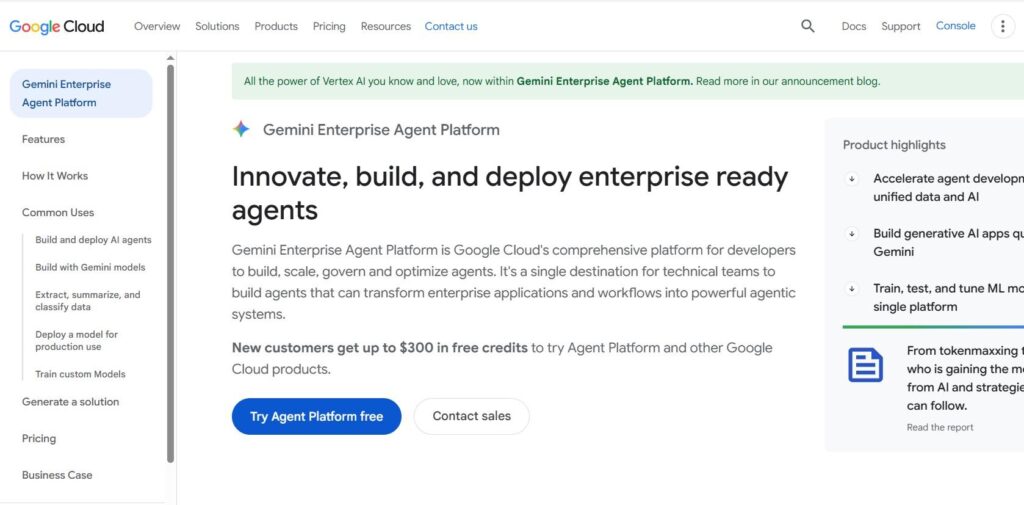Jump to Pricing in the sidebar
Screen dimensions: 1024x505
39,438
